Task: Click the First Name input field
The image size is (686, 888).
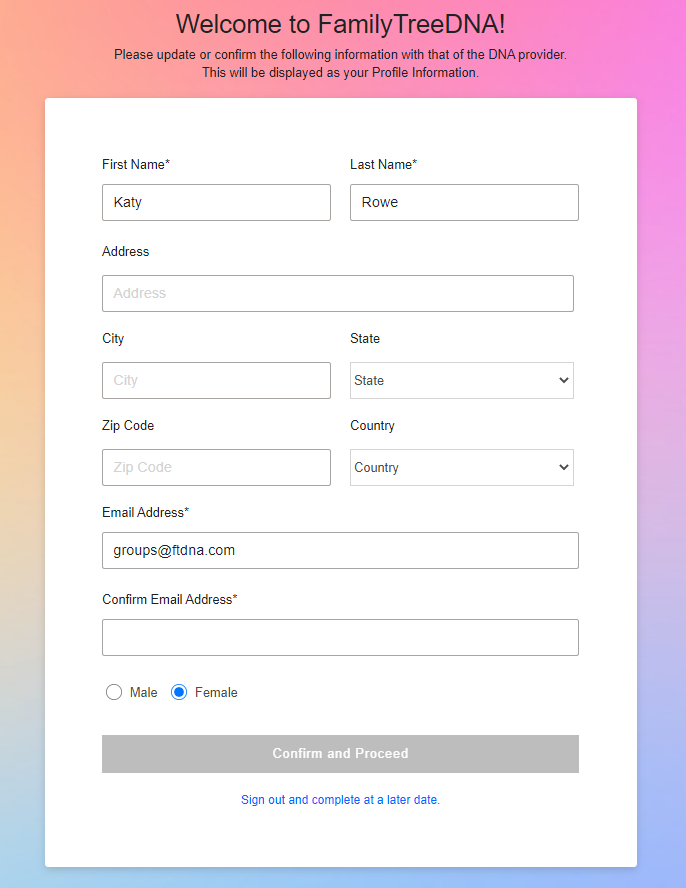Action: pyautogui.click(x=216, y=202)
